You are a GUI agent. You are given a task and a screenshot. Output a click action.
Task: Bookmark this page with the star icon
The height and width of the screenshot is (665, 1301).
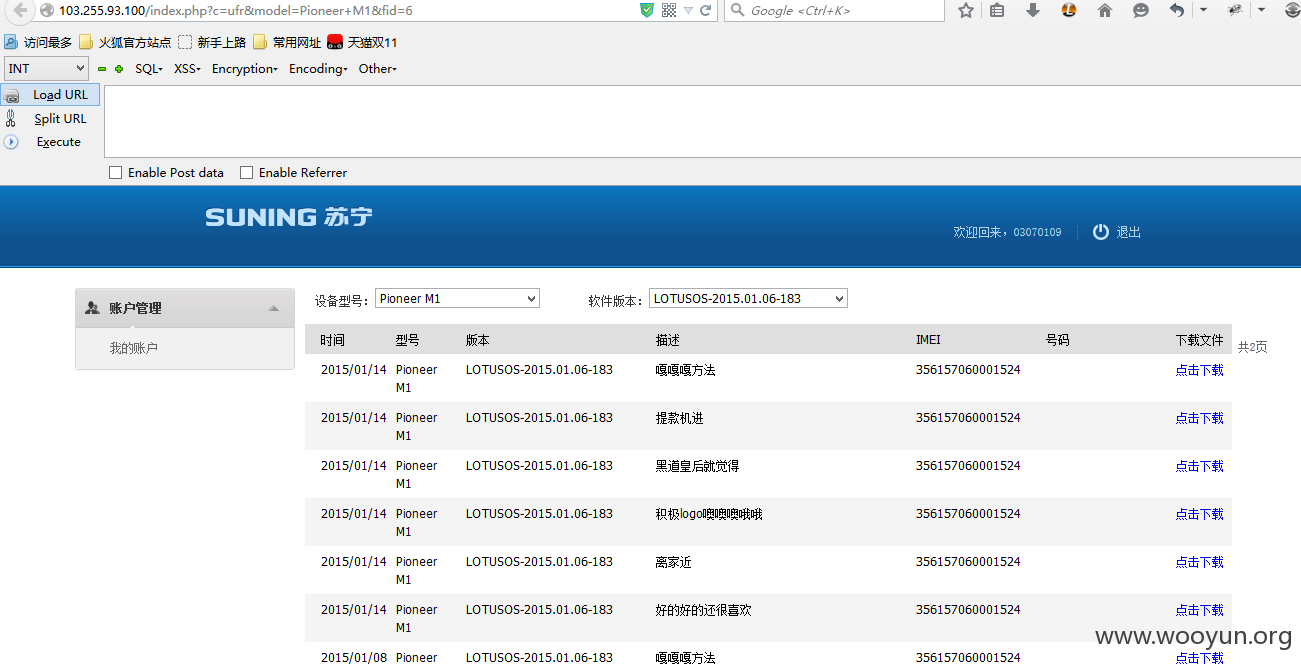coord(966,10)
